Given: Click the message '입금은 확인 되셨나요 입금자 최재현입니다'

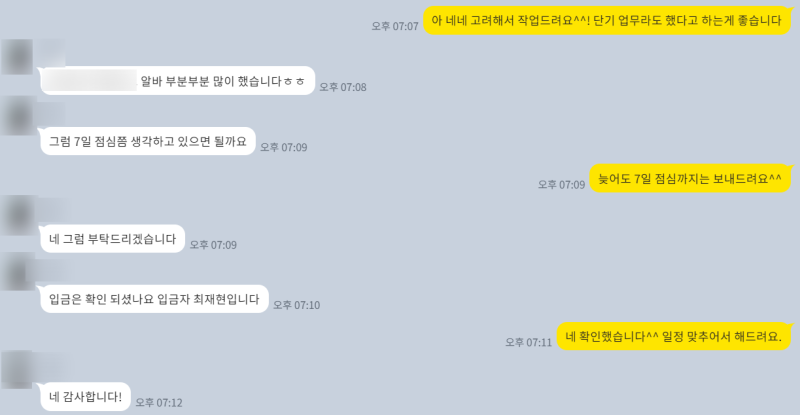Looking at the screenshot, I should (x=154, y=299).
